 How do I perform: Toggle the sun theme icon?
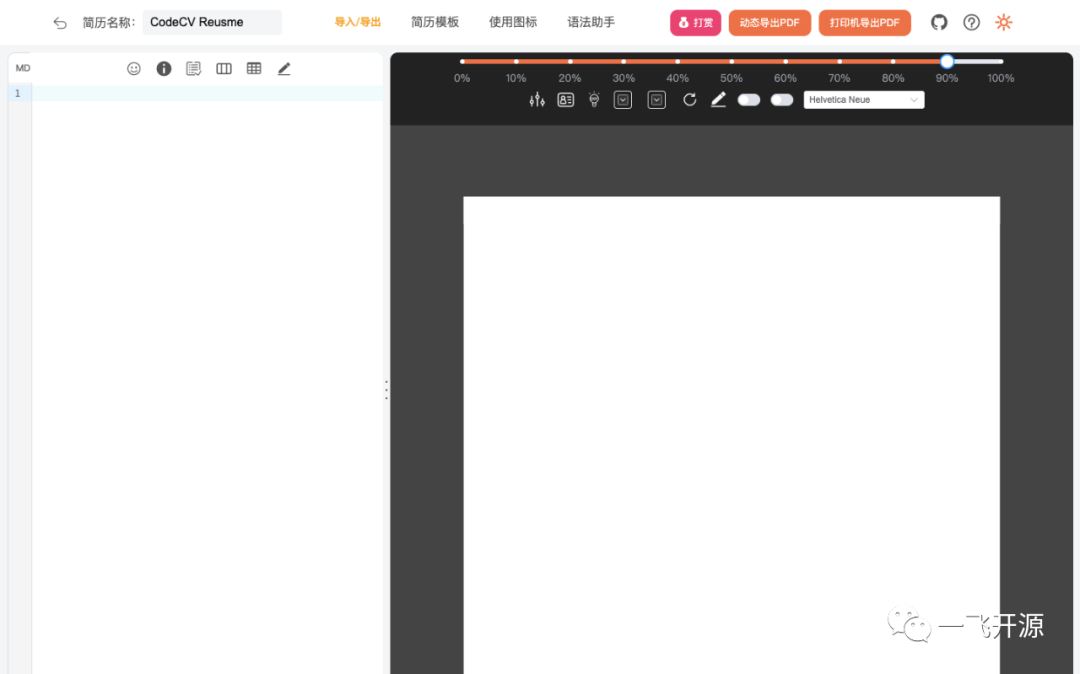tap(1004, 23)
